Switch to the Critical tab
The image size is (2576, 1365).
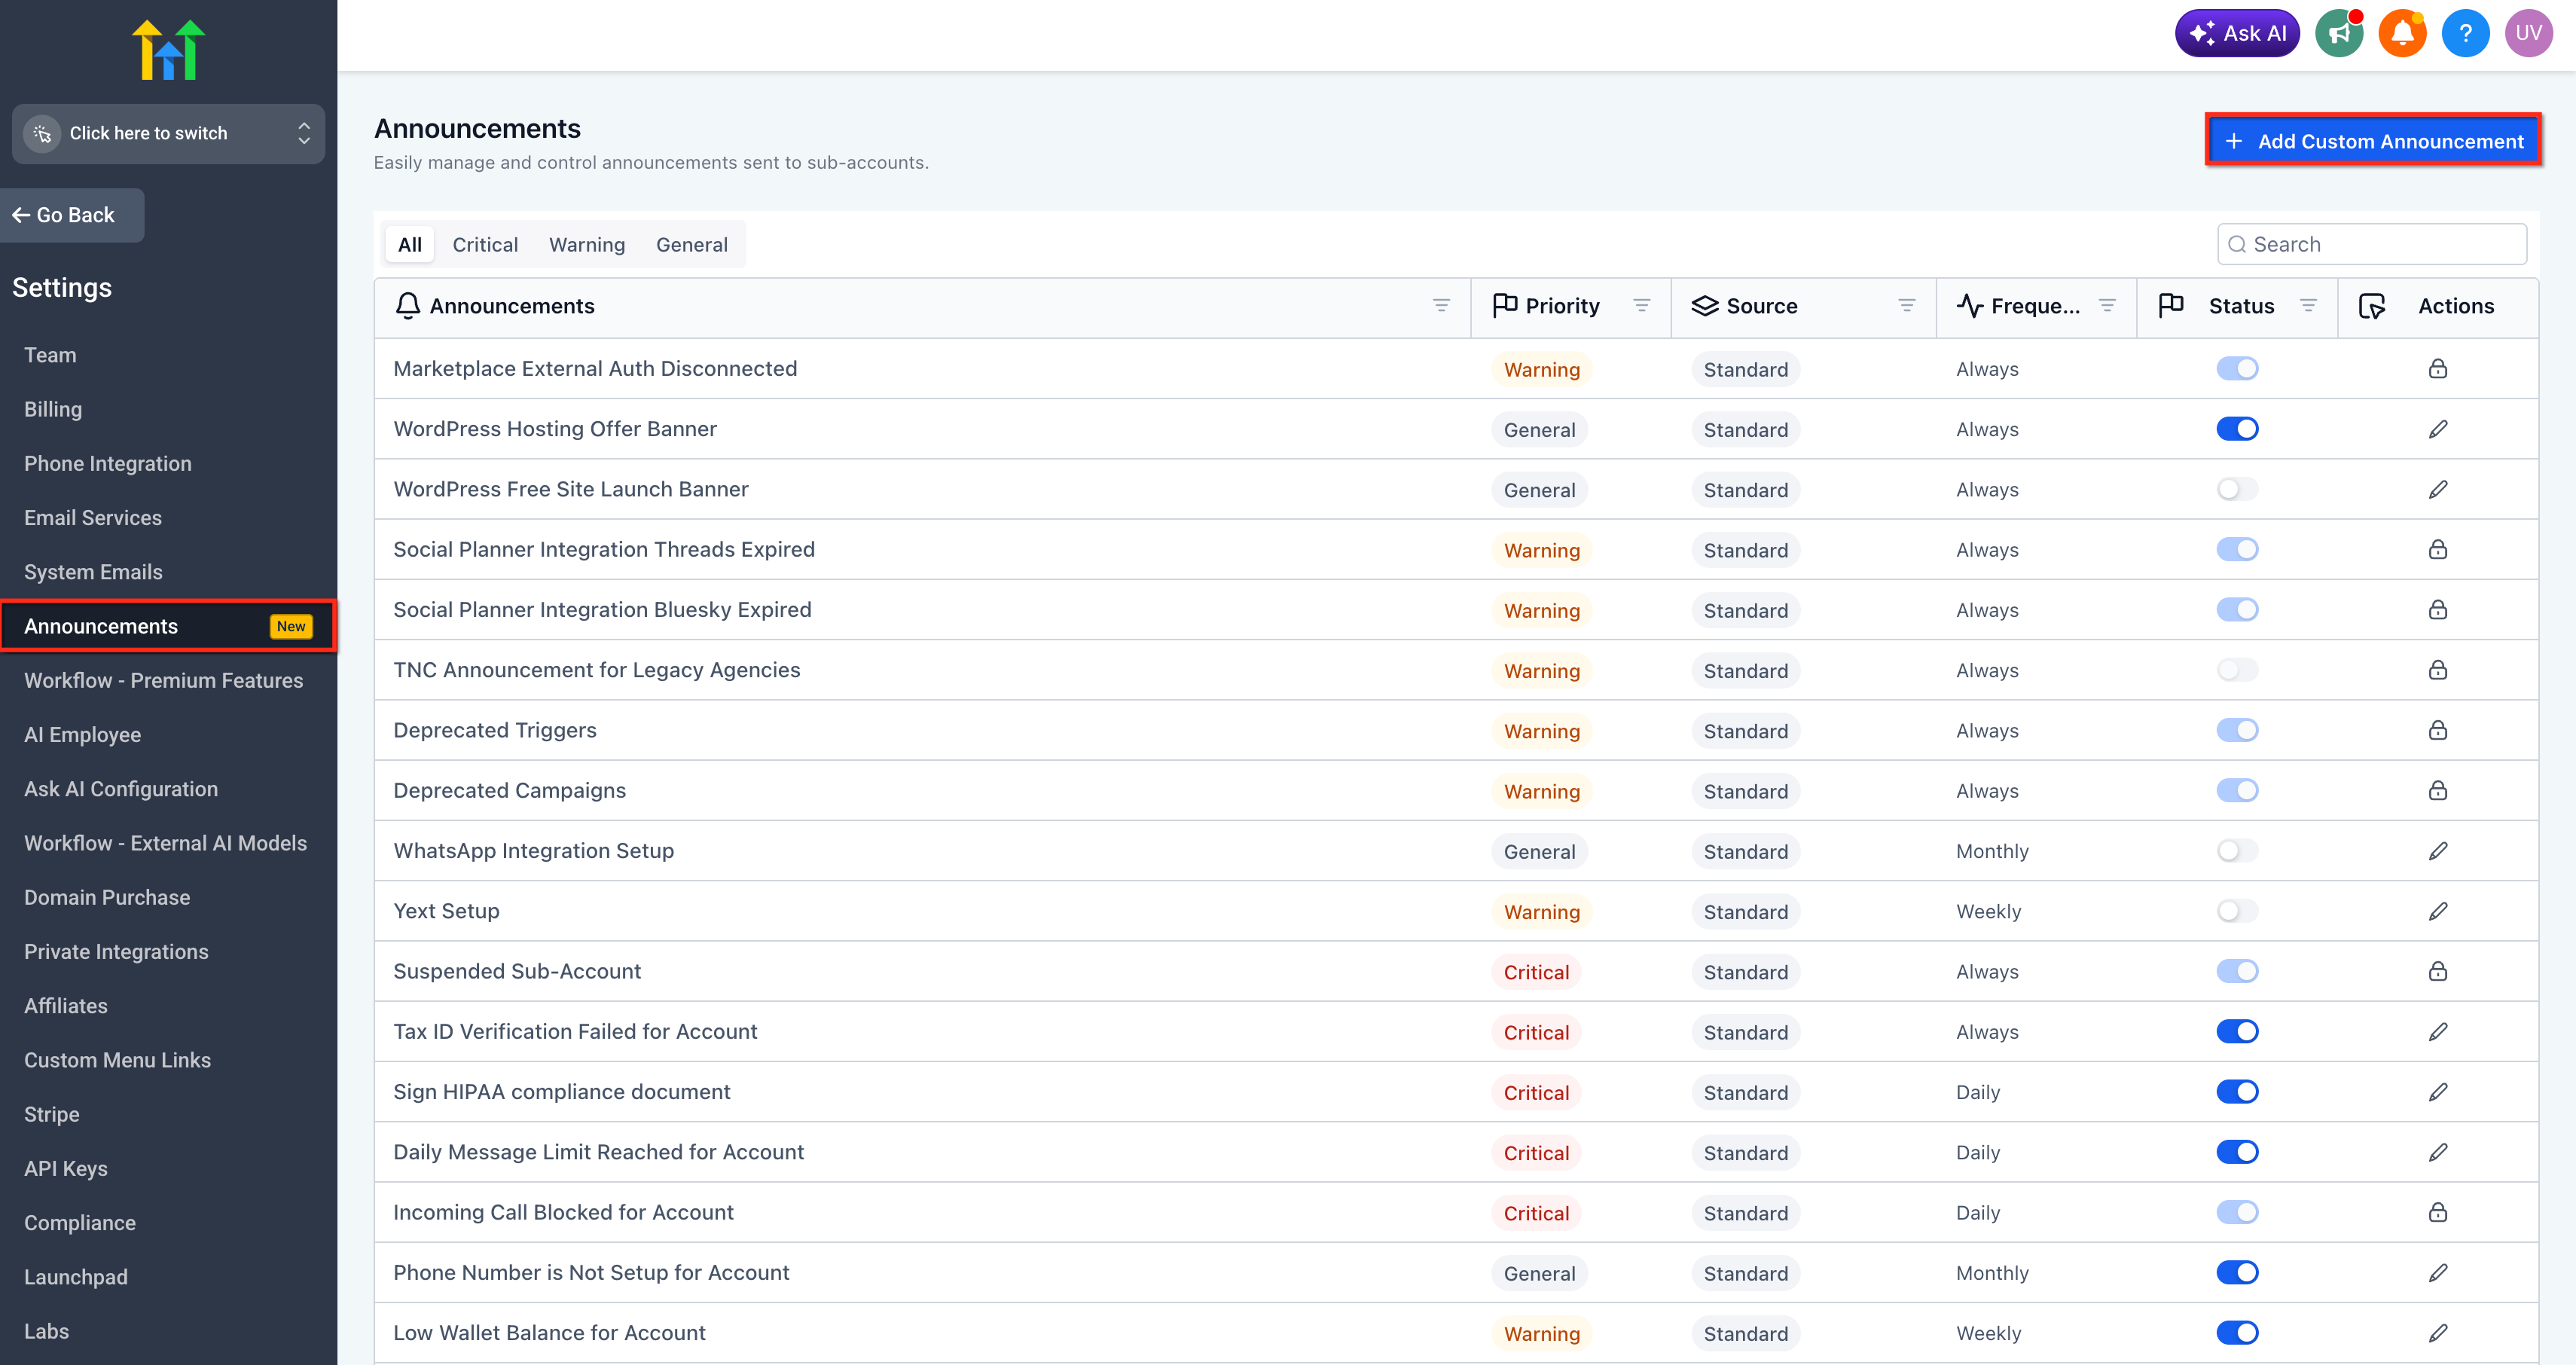pos(484,245)
